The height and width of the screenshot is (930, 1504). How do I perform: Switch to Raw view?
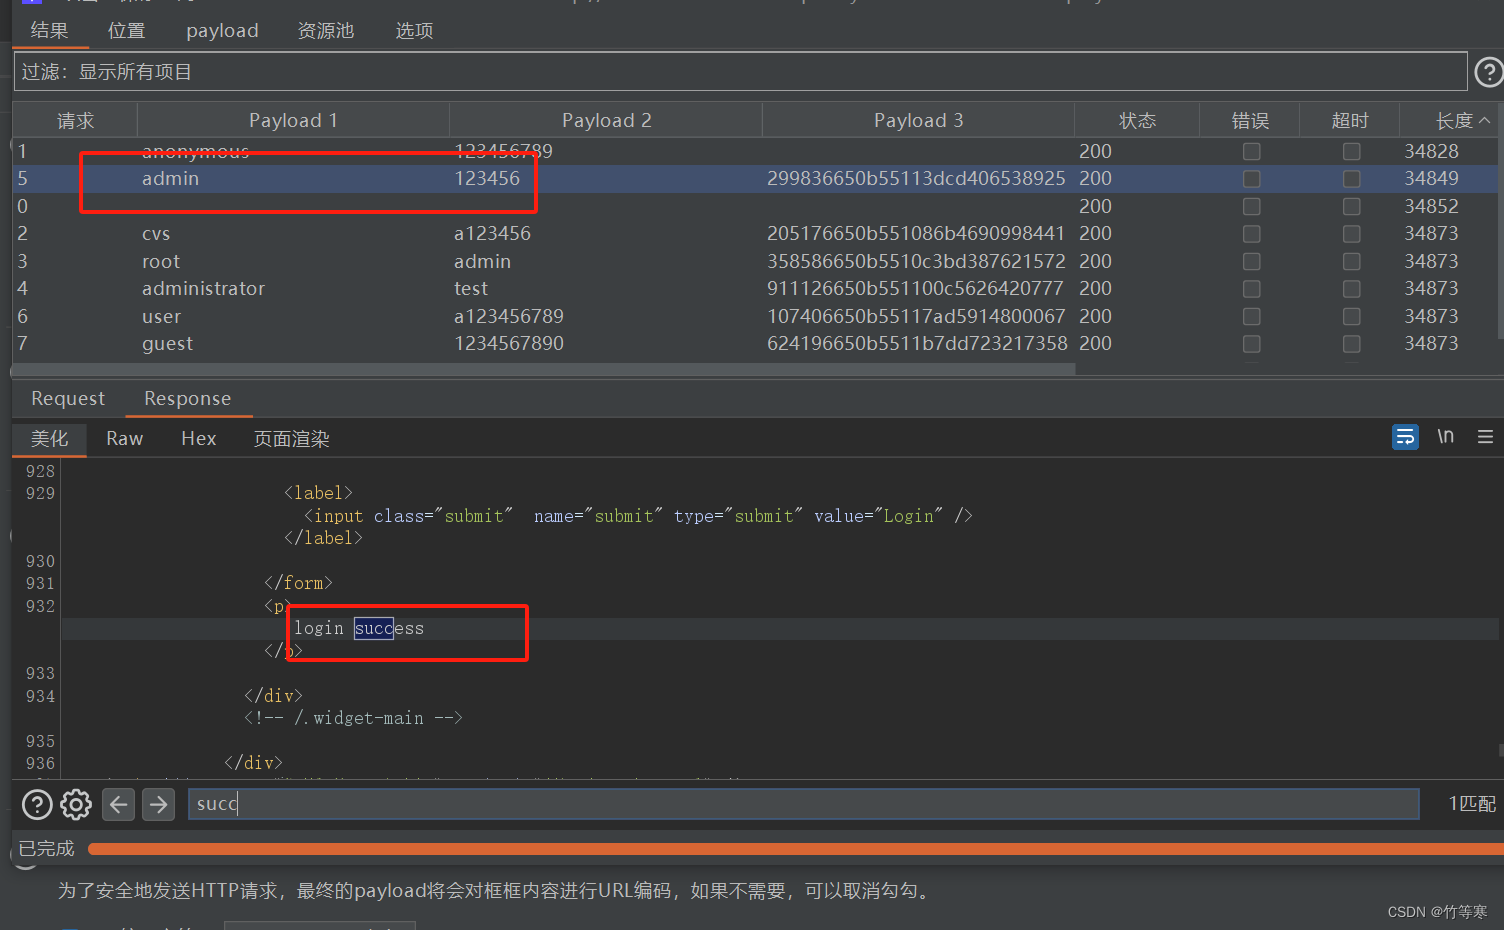125,438
